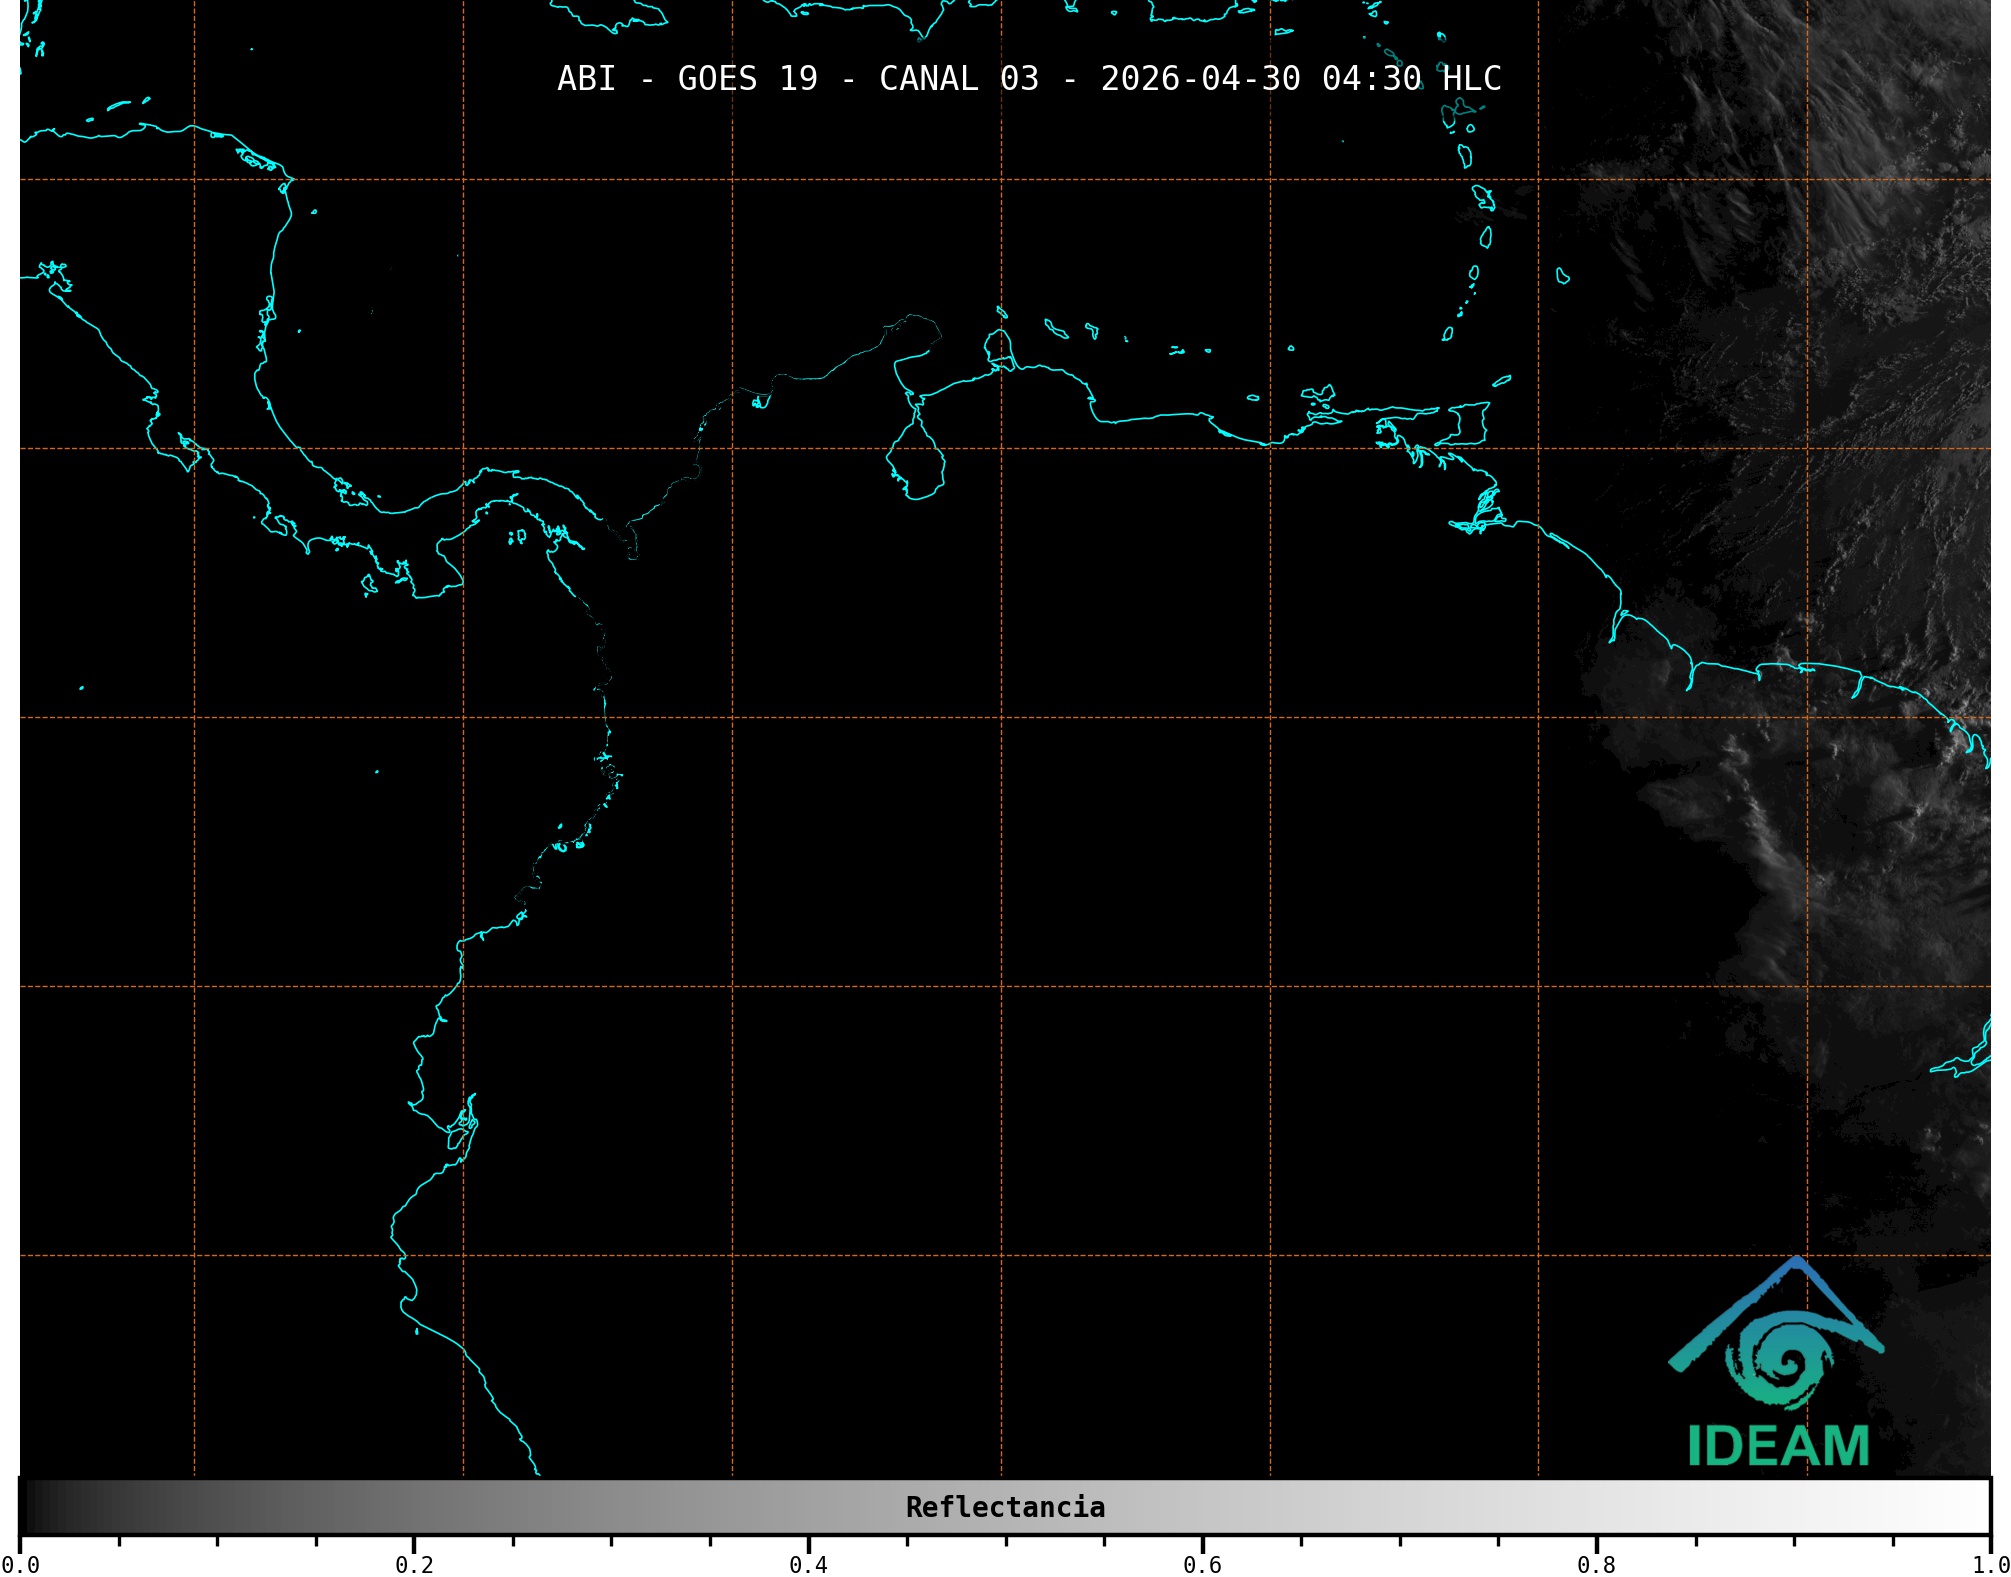Click inside the Lake Maracaibo outline

[915, 462]
